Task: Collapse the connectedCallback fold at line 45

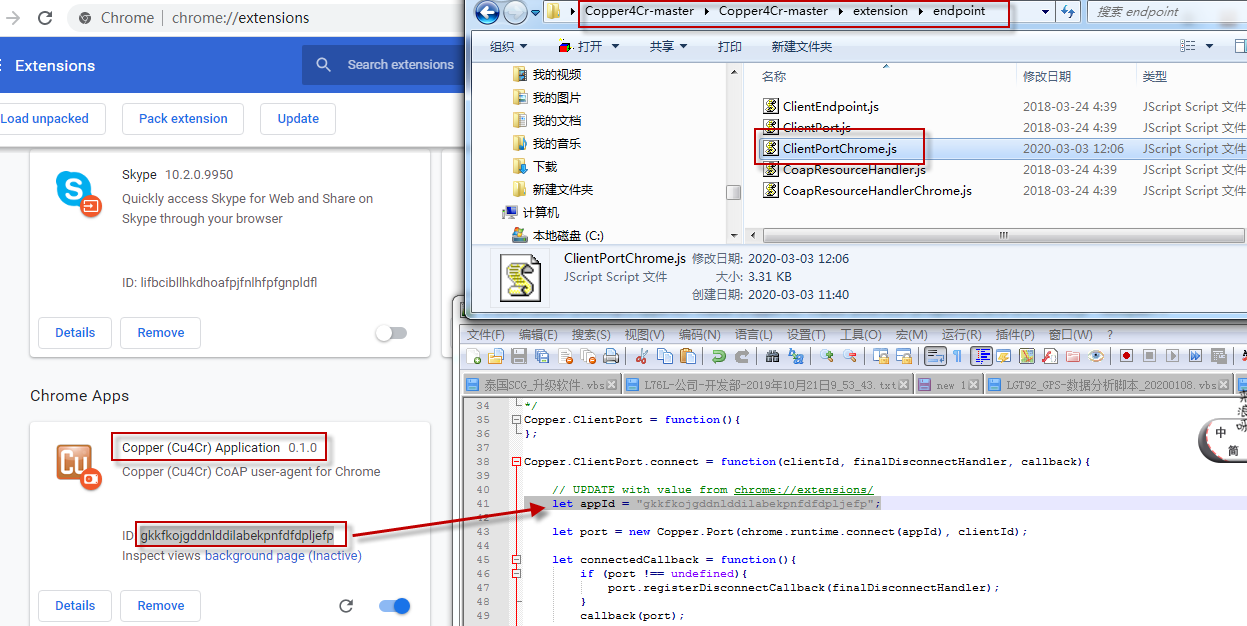Action: [x=516, y=560]
